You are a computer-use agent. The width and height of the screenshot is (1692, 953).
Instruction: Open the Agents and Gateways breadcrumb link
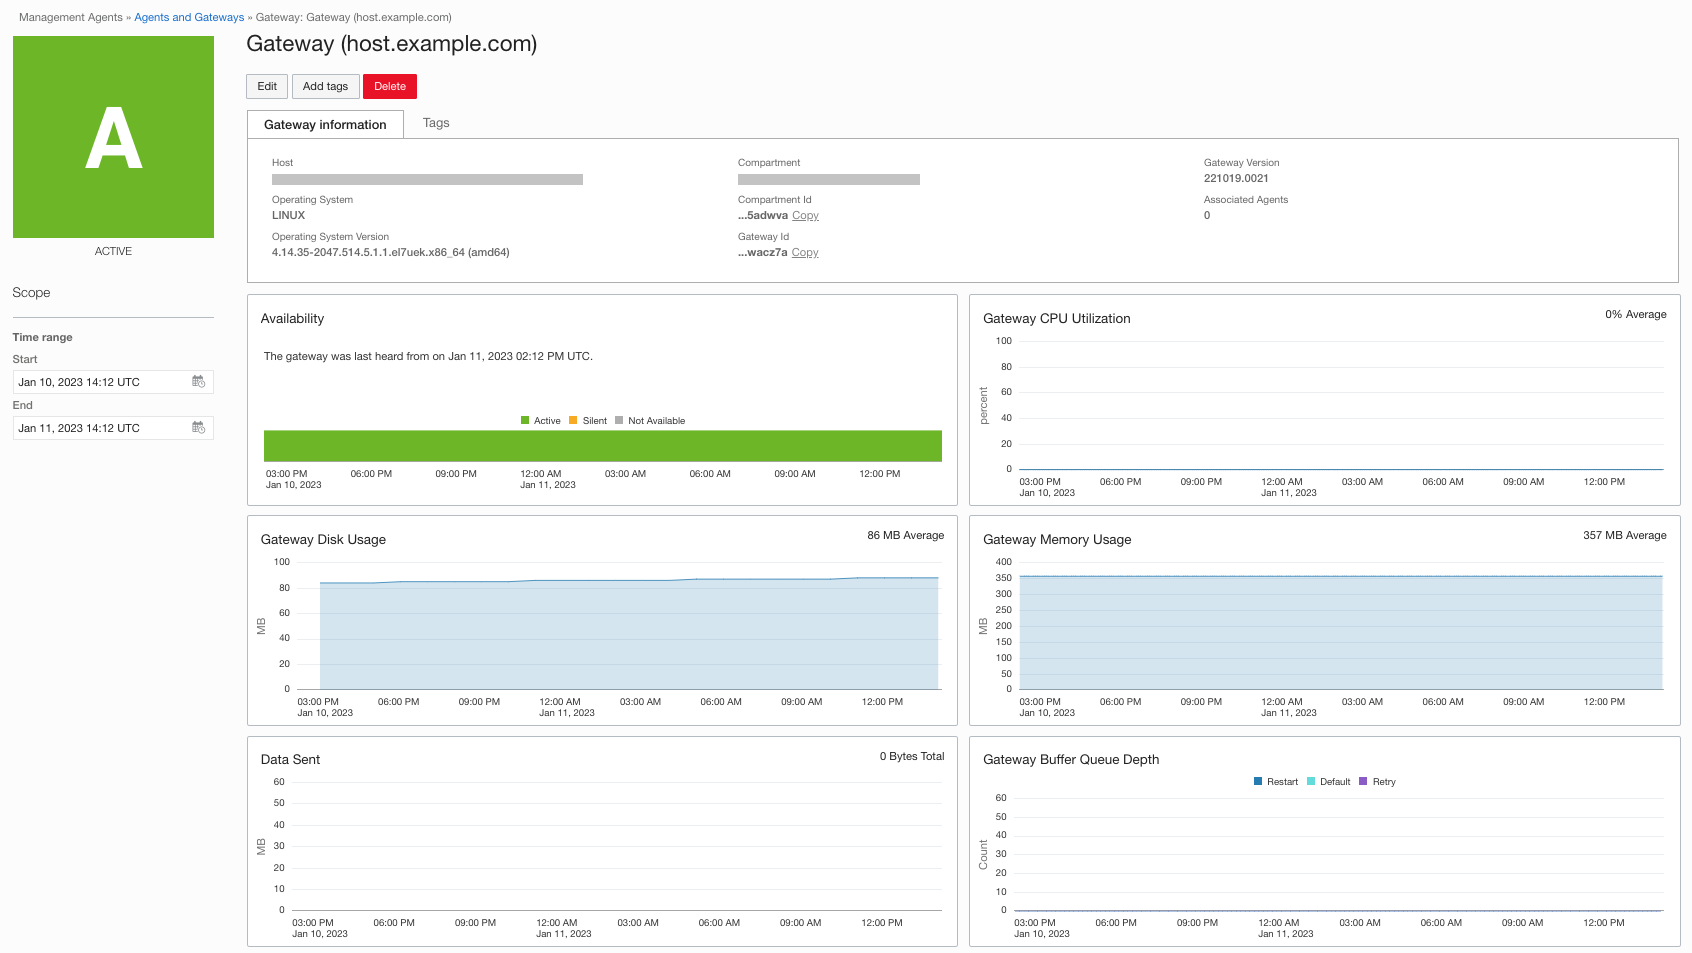(x=189, y=17)
